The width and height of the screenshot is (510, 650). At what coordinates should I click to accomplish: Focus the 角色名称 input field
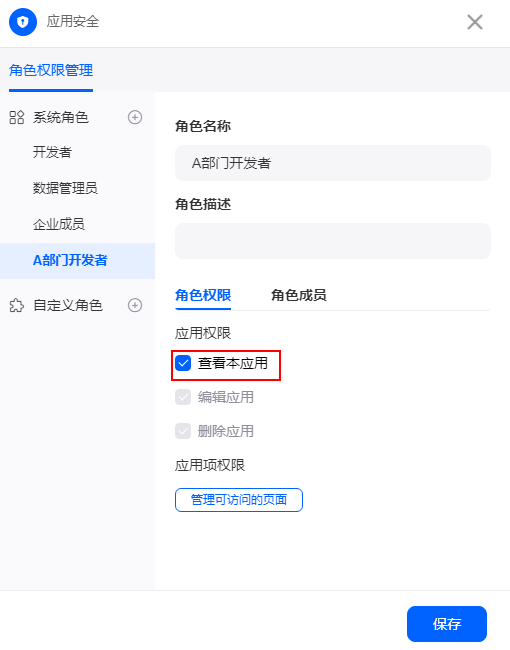(x=333, y=163)
